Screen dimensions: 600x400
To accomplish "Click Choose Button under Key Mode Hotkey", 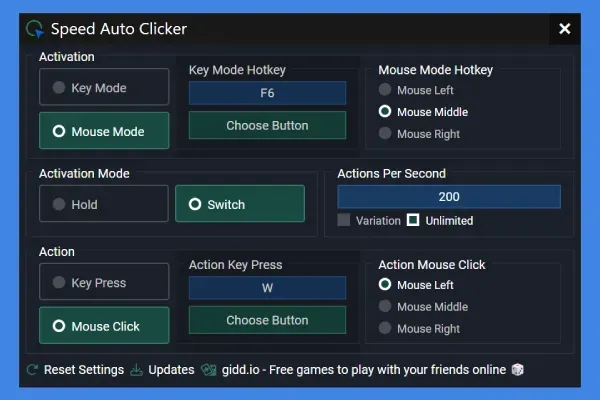I will pos(267,125).
